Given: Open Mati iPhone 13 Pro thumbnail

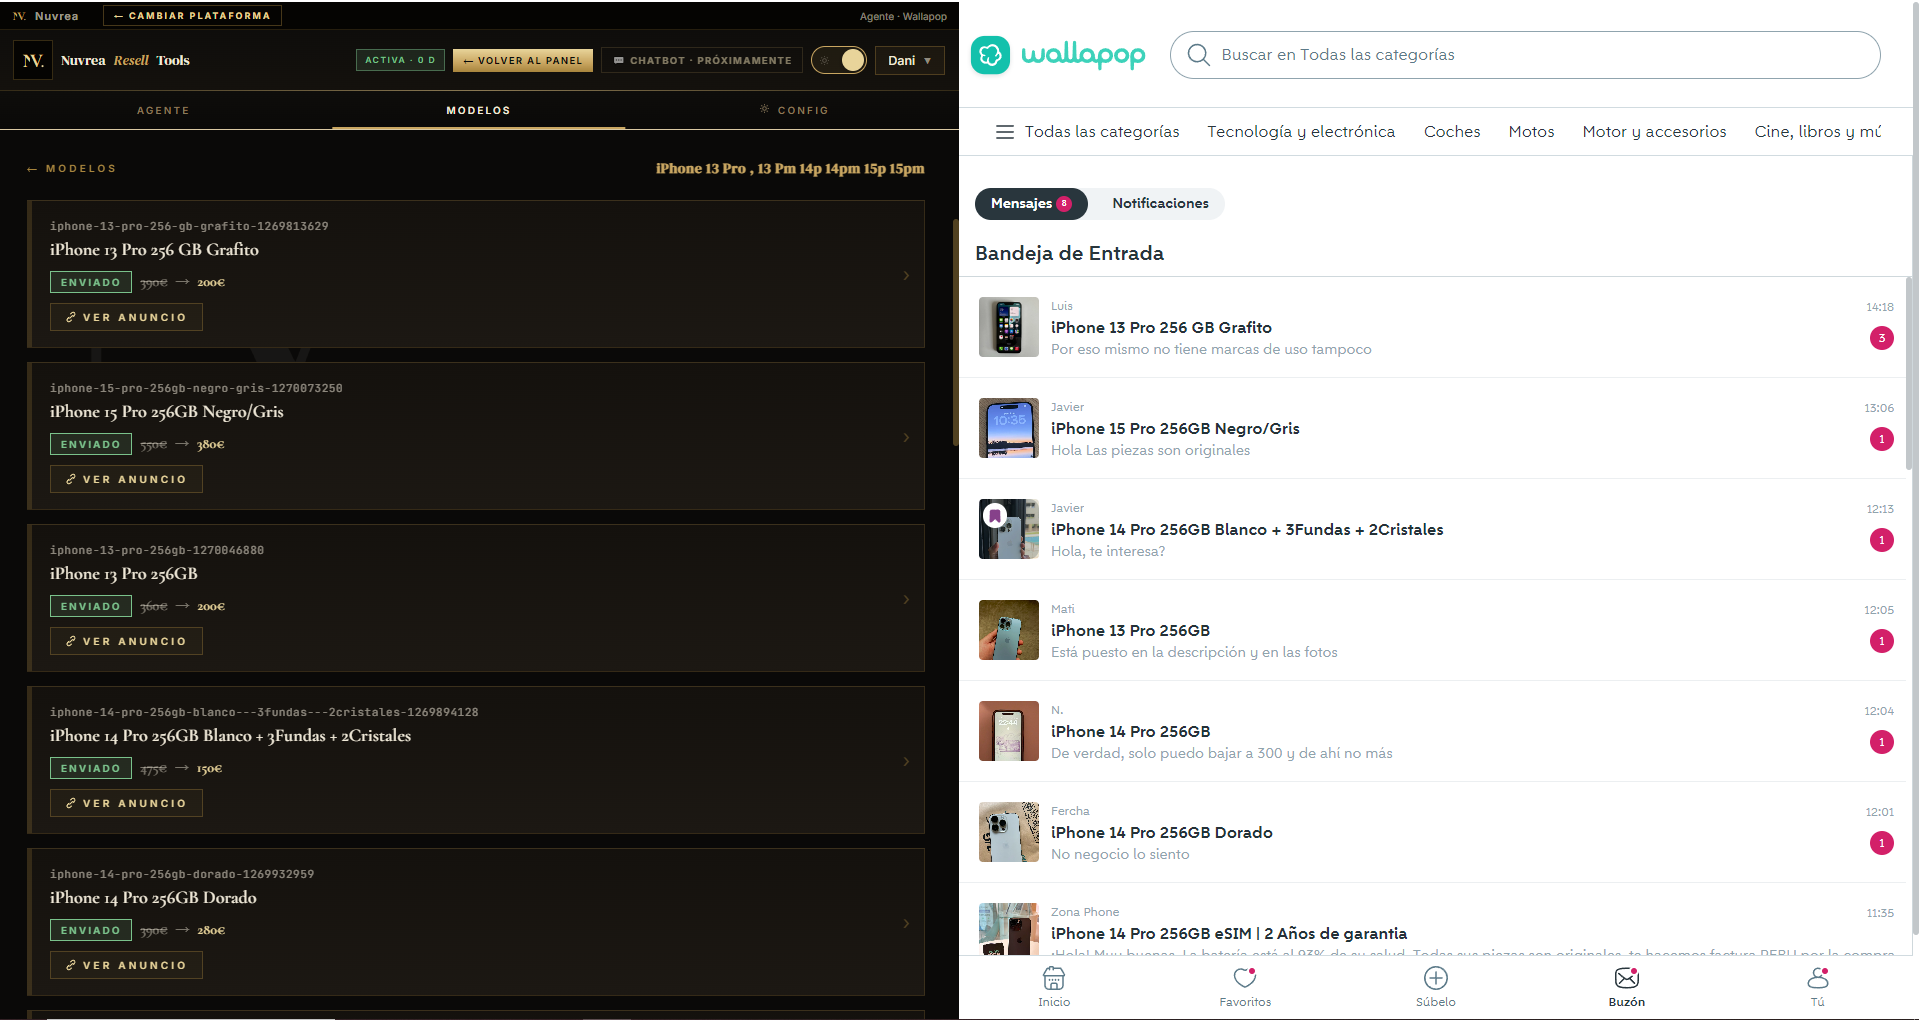Looking at the screenshot, I should tap(1009, 630).
